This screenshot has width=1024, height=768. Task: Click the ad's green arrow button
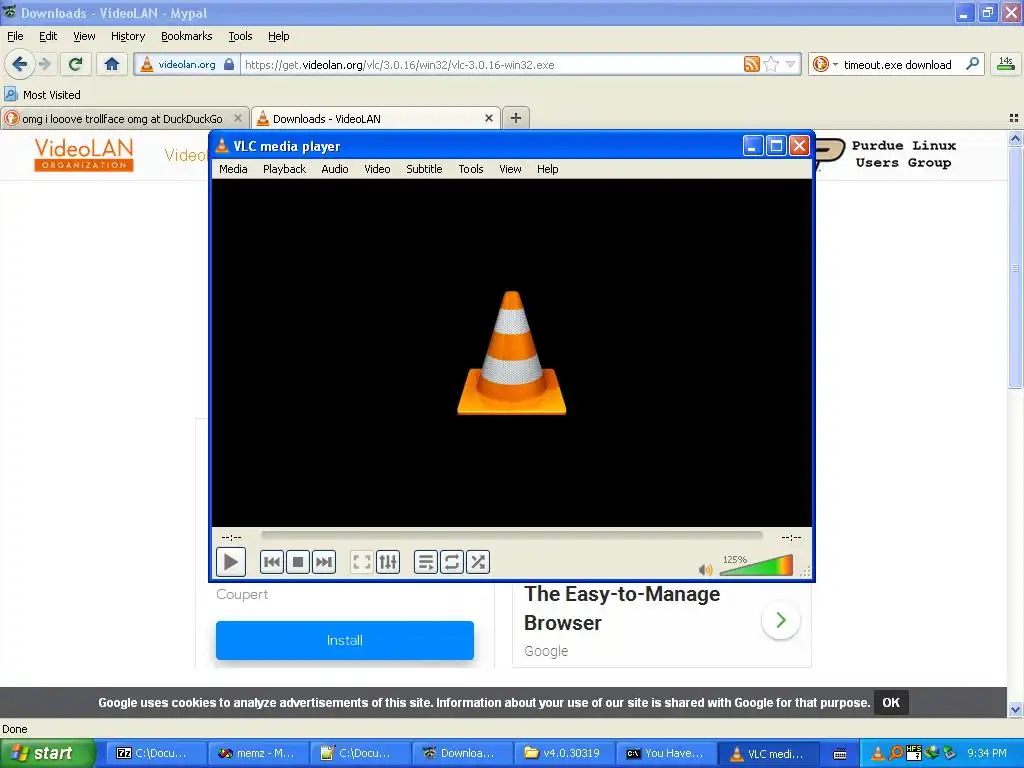pos(780,620)
